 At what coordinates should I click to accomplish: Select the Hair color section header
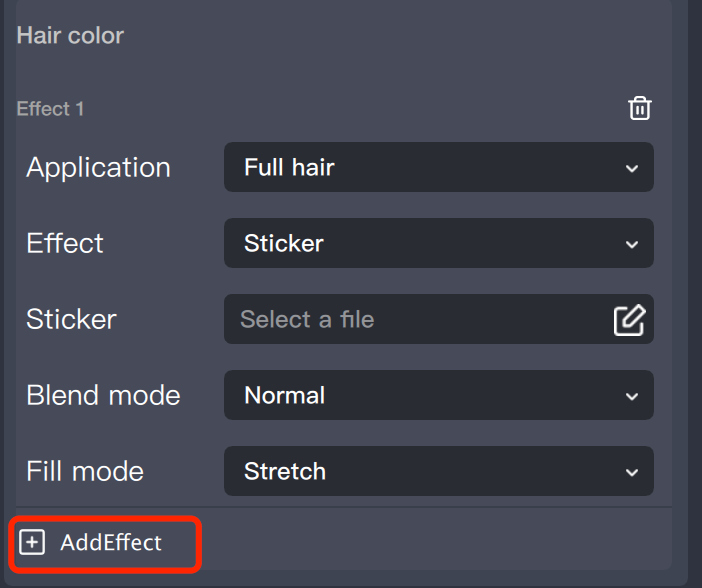(x=70, y=36)
